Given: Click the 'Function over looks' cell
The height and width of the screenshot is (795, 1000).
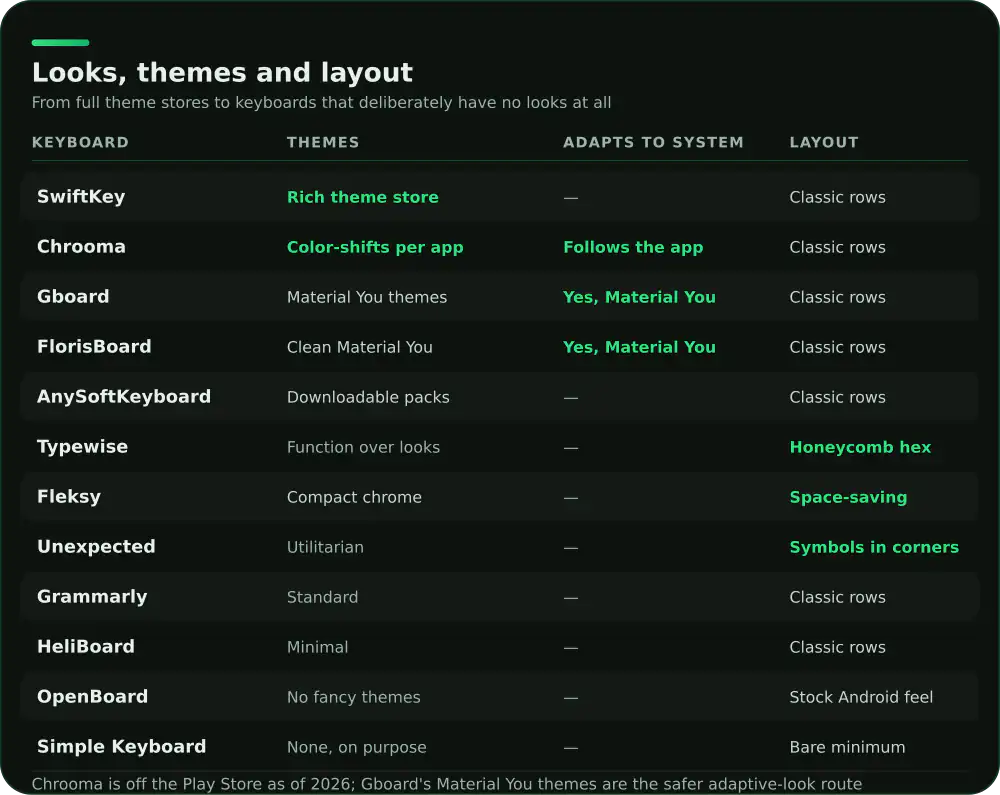Looking at the screenshot, I should tap(363, 447).
